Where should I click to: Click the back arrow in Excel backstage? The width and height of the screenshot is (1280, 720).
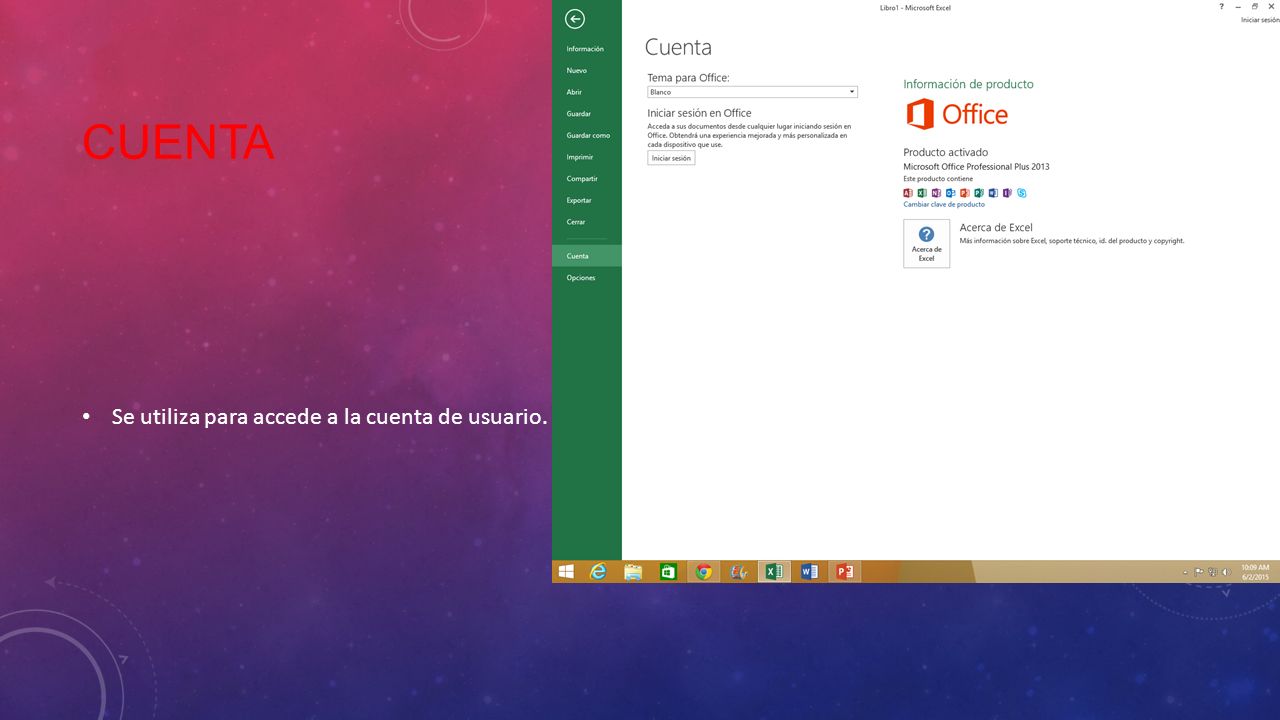point(574,18)
